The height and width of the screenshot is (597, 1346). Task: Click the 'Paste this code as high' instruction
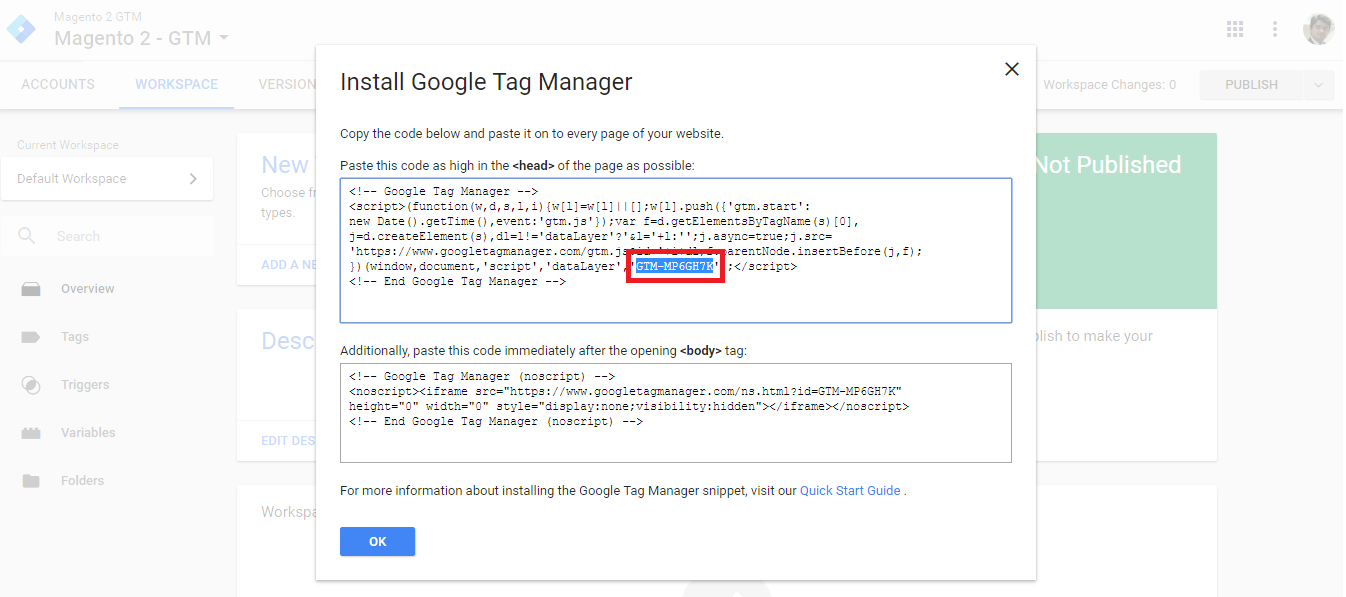click(517, 165)
